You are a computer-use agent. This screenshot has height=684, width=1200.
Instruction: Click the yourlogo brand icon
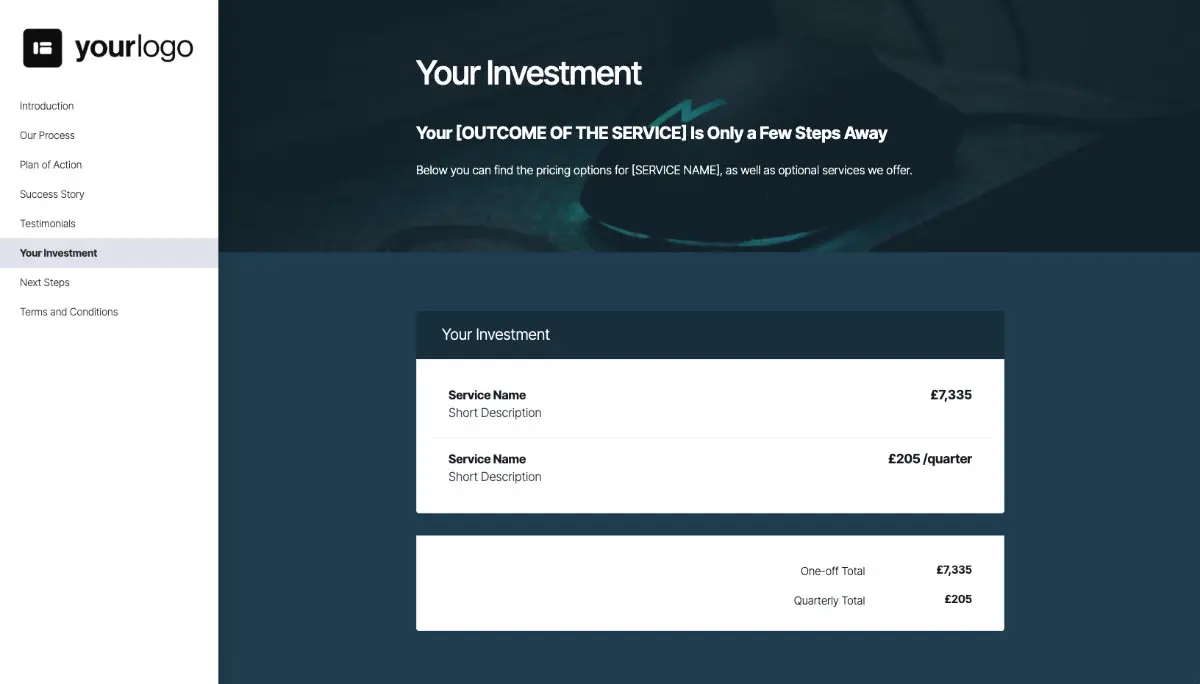[42, 46]
